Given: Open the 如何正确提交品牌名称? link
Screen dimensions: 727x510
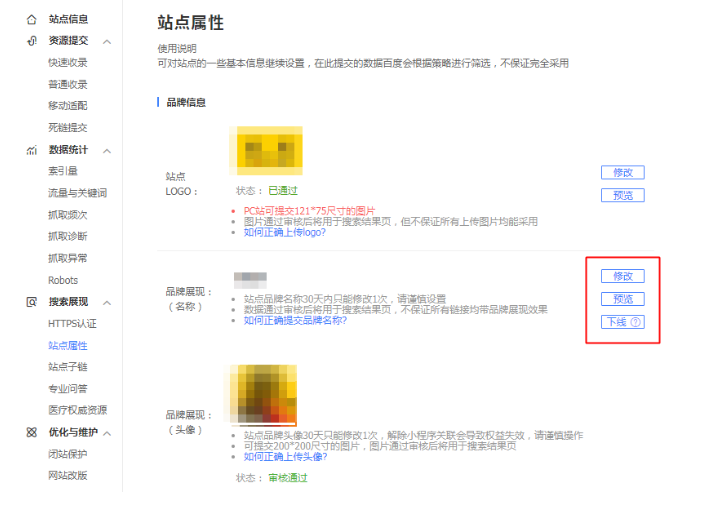Looking at the screenshot, I should coord(295,321).
